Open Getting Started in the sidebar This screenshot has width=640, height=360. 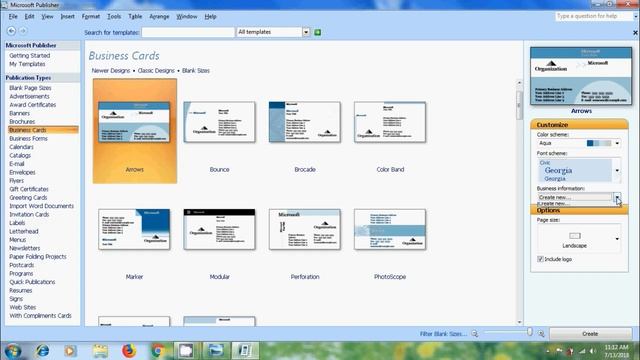coord(29,56)
